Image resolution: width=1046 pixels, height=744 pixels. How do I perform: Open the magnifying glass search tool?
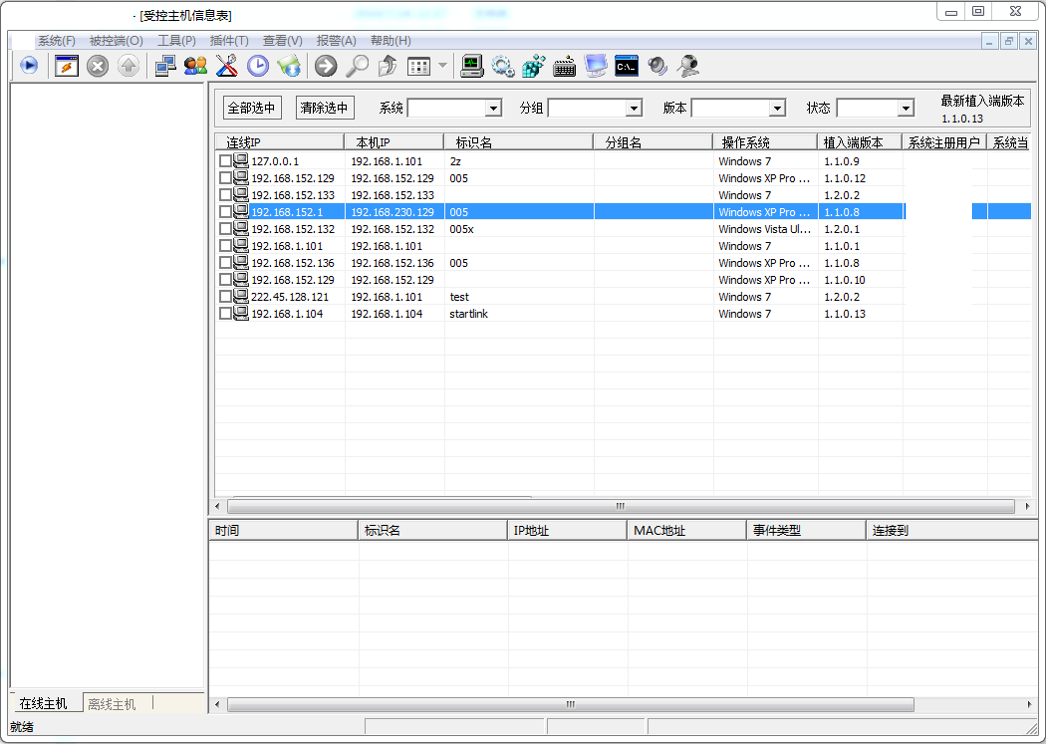[357, 66]
